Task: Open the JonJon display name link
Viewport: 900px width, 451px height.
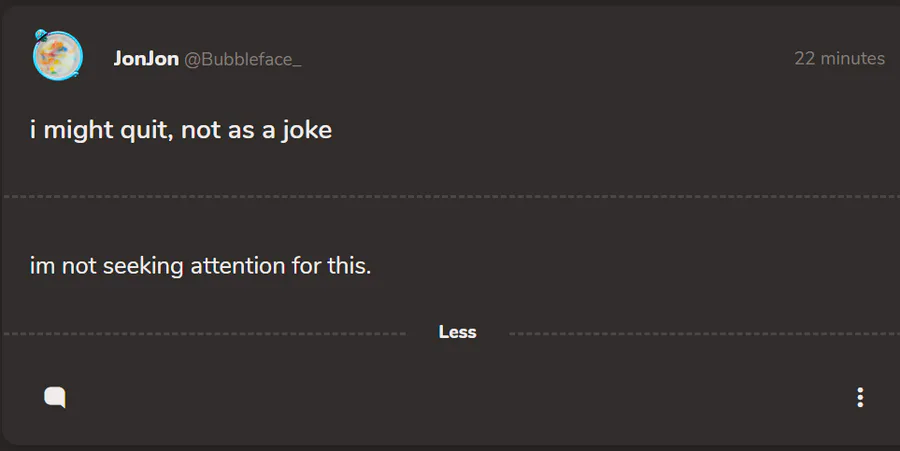Action: tap(146, 59)
